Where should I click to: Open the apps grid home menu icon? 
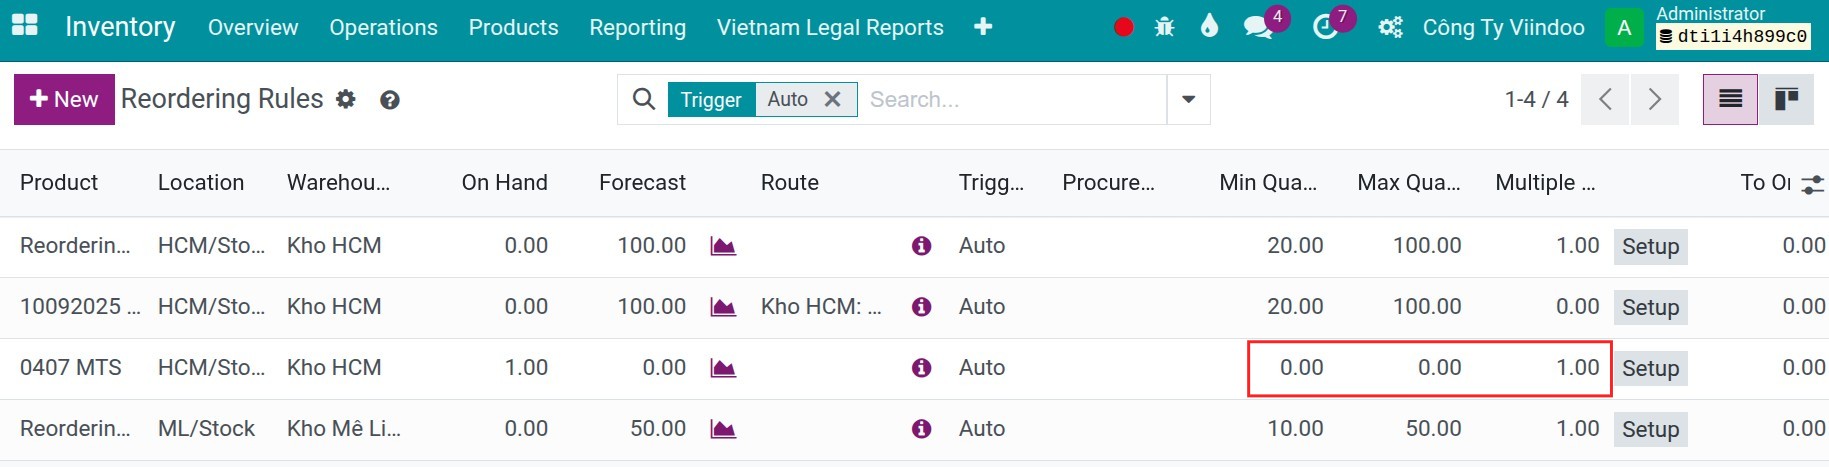(25, 26)
